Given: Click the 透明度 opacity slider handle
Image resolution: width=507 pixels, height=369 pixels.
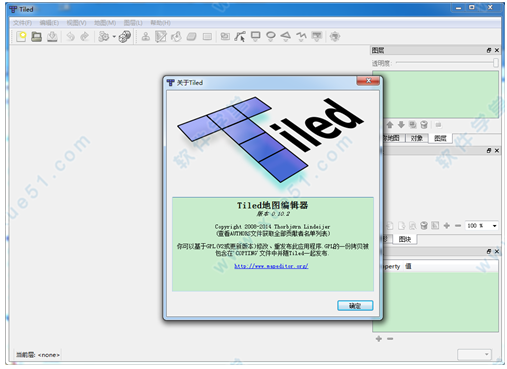Looking at the screenshot, I should [x=496, y=63].
